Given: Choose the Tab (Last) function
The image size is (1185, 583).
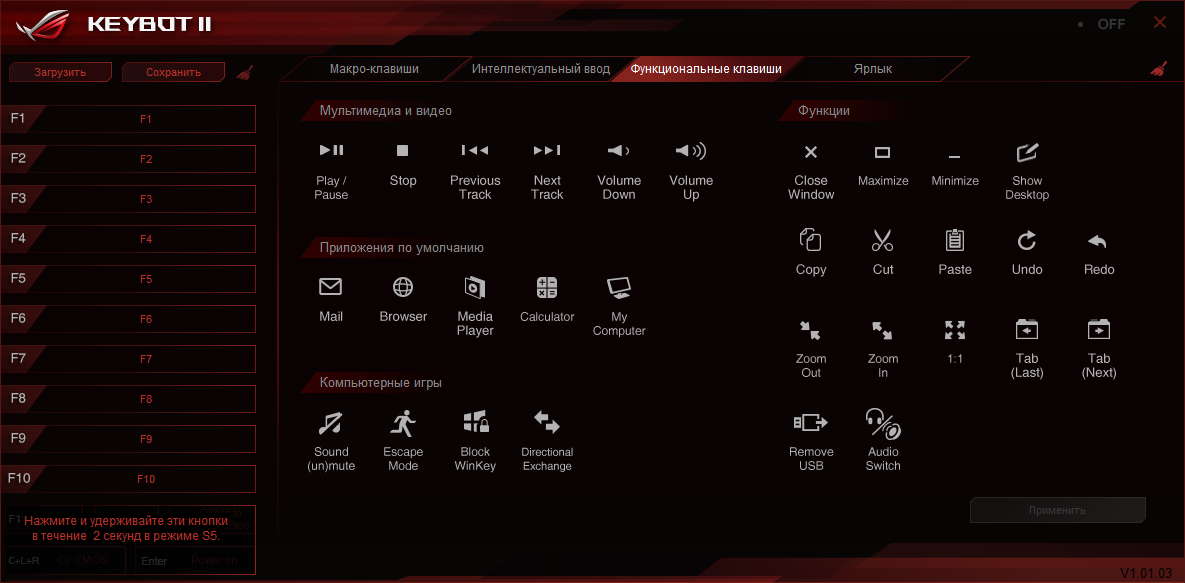Looking at the screenshot, I should coord(1027,330).
